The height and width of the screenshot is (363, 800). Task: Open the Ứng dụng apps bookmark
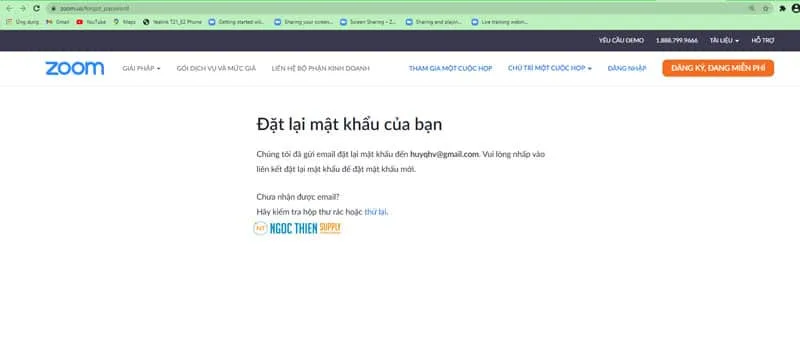pos(22,22)
